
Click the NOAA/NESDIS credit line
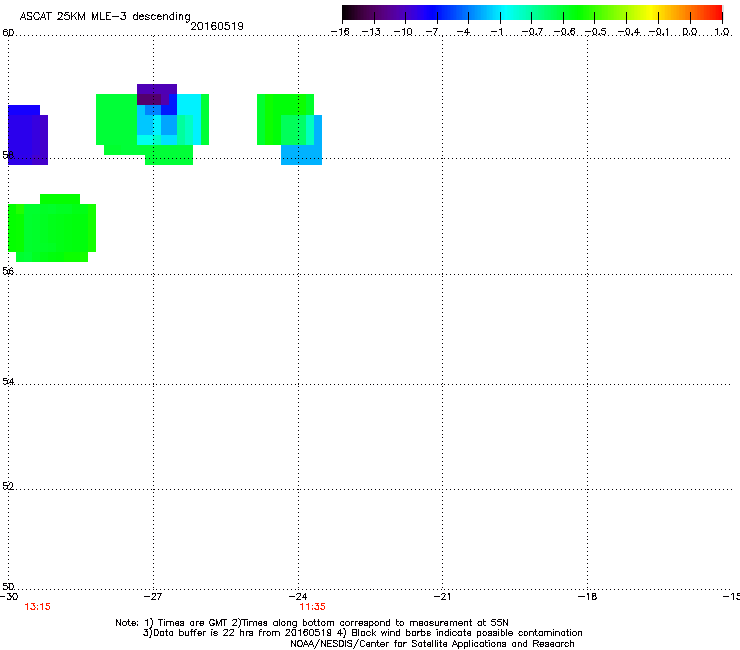432,644
